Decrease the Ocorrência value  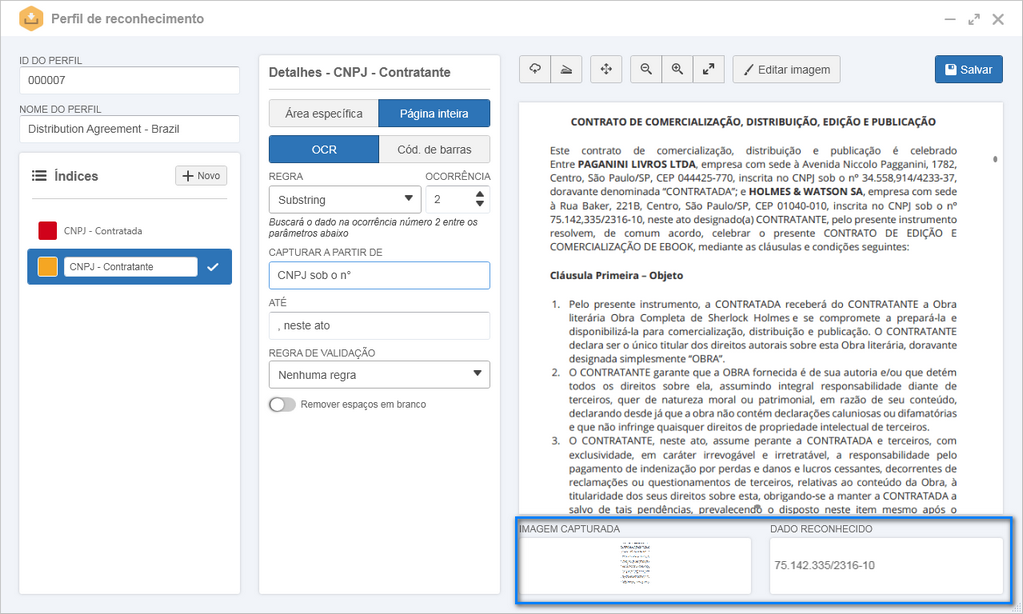480,204
